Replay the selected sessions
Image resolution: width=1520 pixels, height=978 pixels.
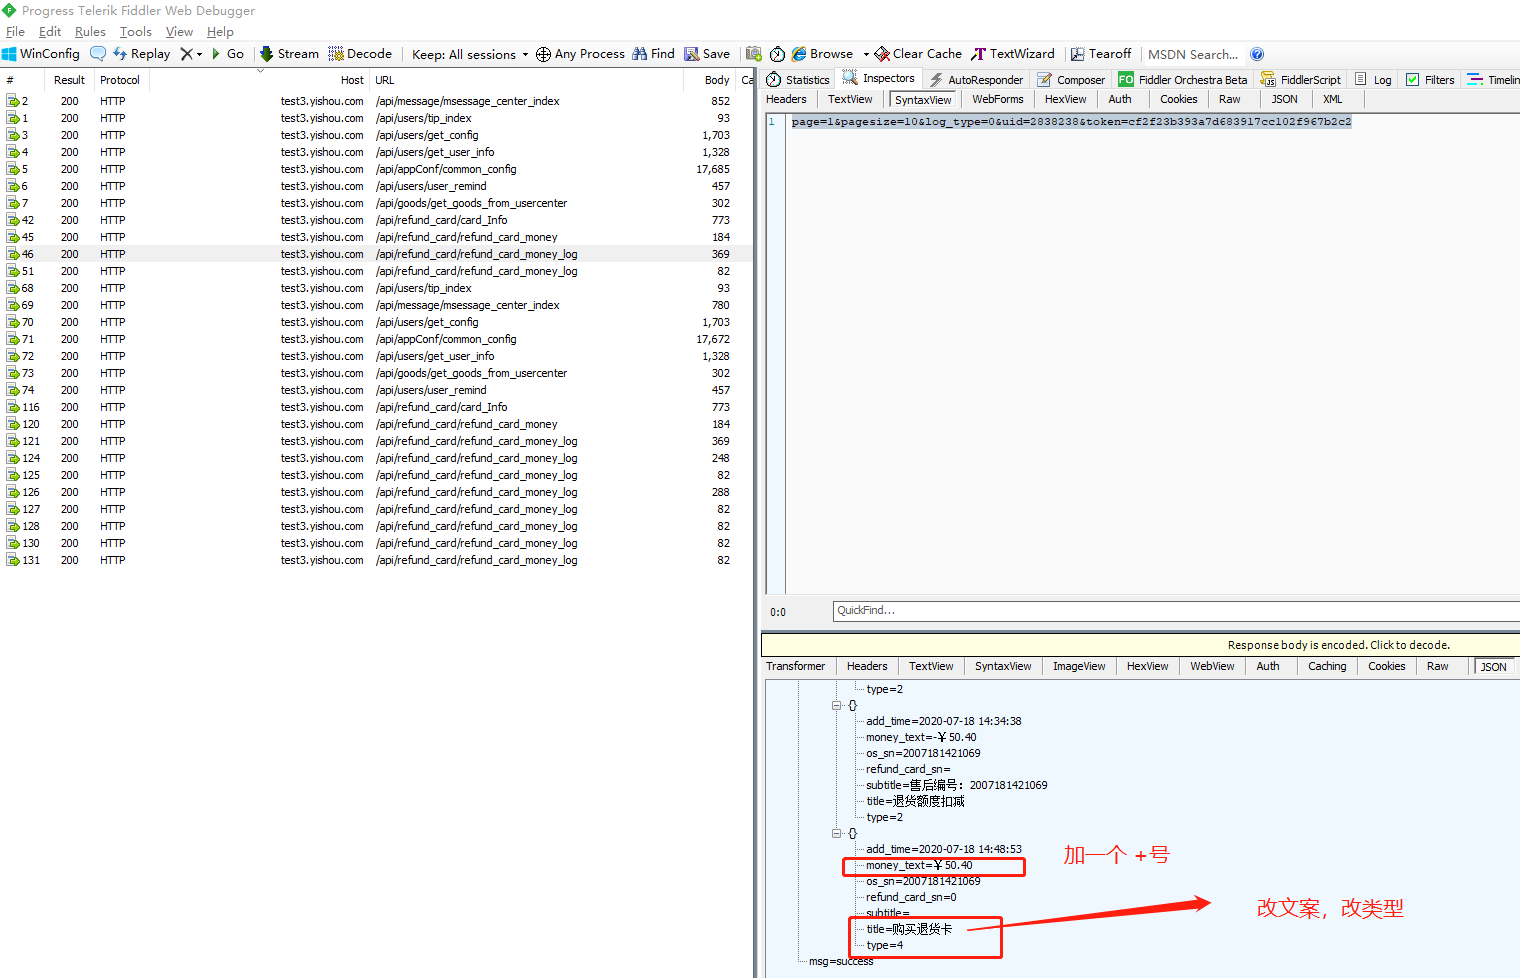pos(141,54)
